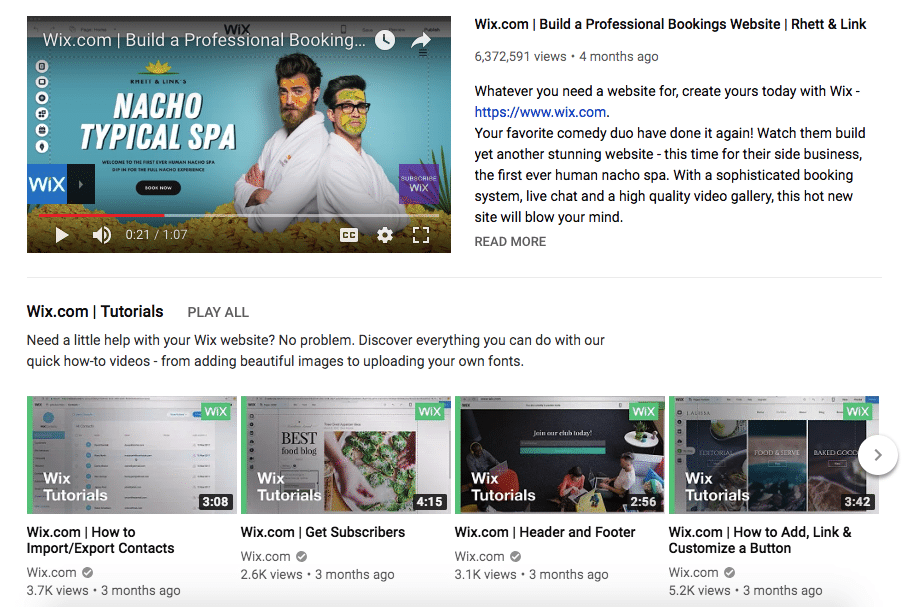The width and height of the screenshot is (904, 607).
Task: Click the verified badge under Import/Export Contacts
Action: 87,572
